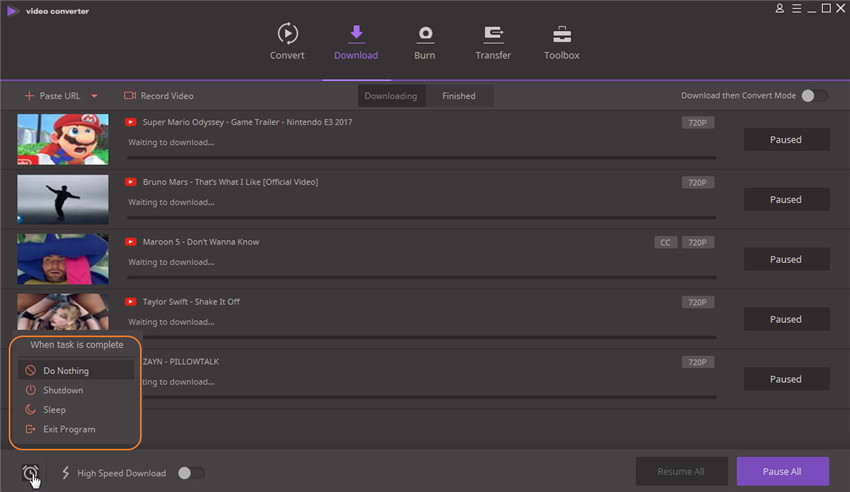850x492 pixels.
Task: Choose Sleep when task is complete
Action: (76, 410)
